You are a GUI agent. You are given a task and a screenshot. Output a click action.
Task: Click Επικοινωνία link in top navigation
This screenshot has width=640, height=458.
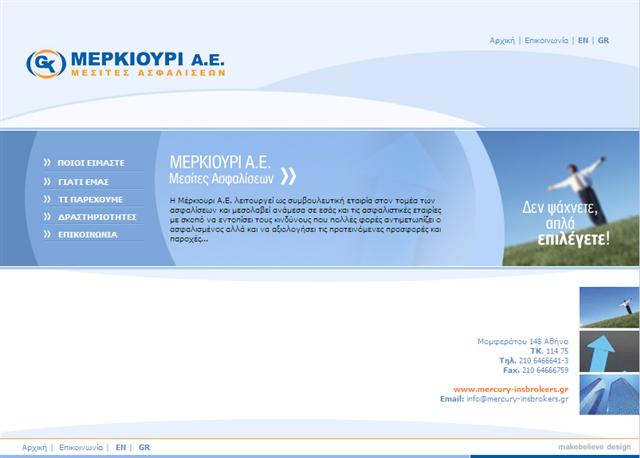coord(546,40)
